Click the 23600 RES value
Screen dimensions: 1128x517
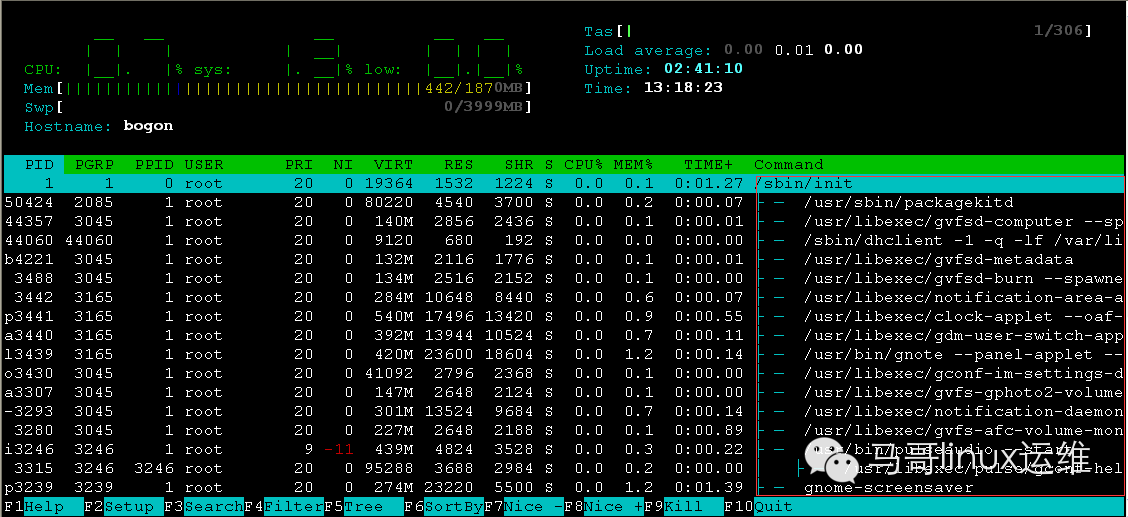[449, 354]
